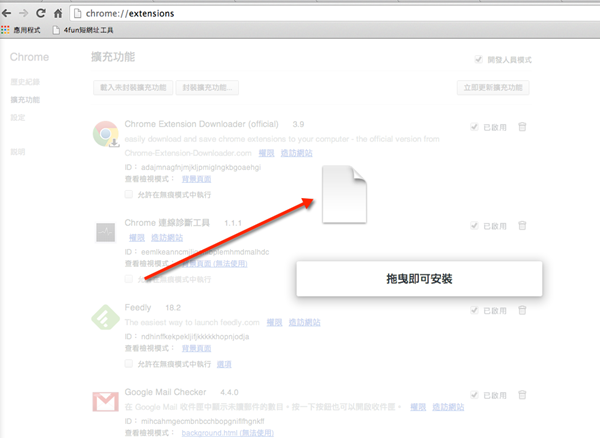The width and height of the screenshot is (600, 438).
Task: Allow Feedly in incognito mode checkbox
Action: click(x=129, y=363)
